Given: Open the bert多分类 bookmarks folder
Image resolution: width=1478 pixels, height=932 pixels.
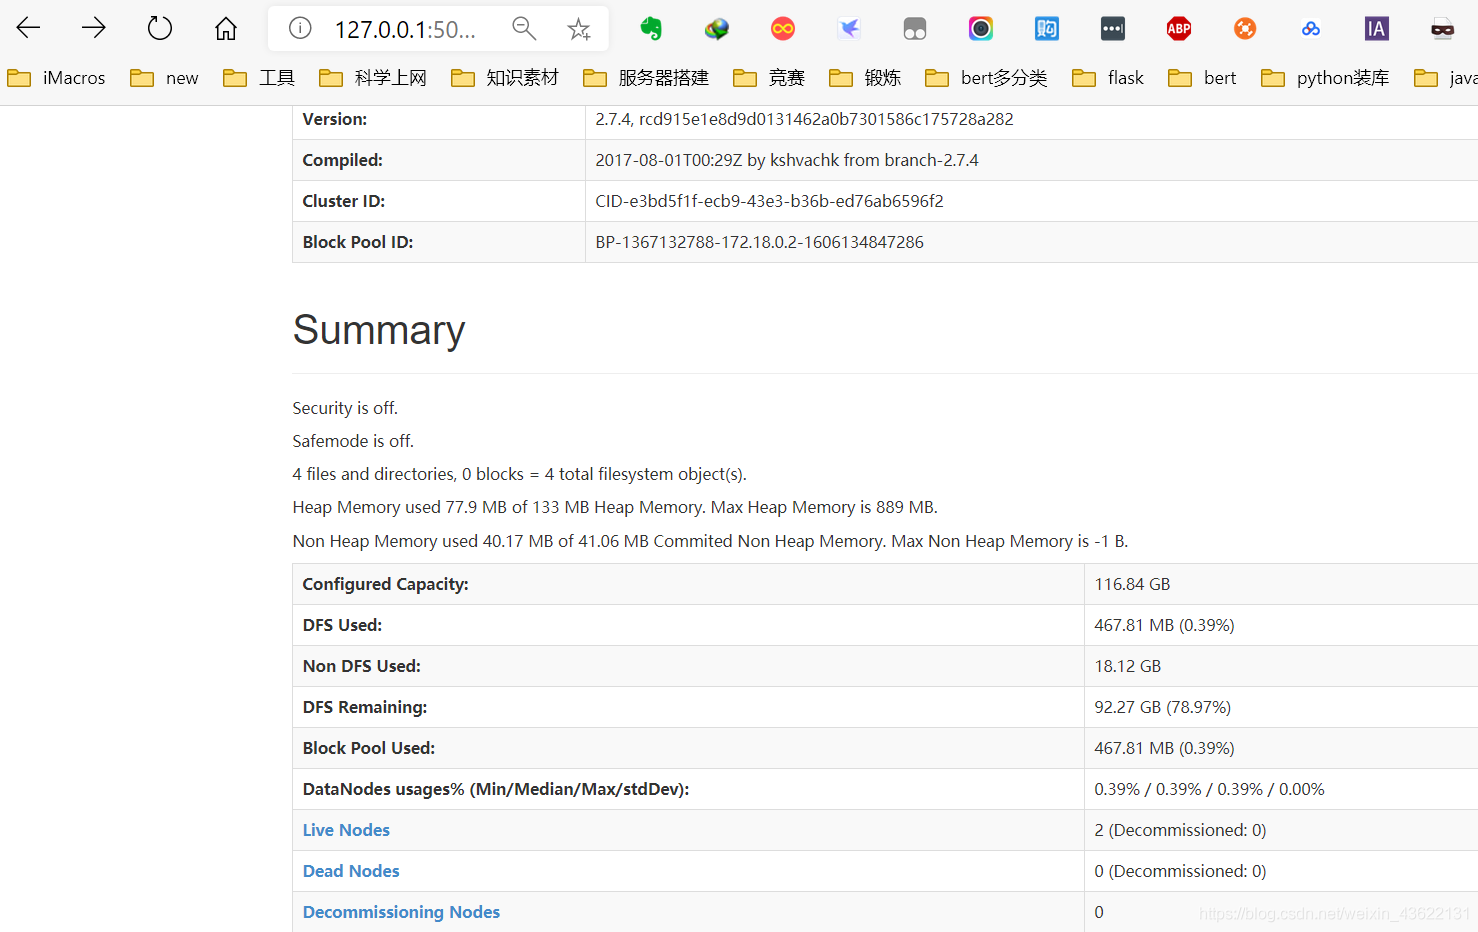Looking at the screenshot, I should tap(986, 78).
